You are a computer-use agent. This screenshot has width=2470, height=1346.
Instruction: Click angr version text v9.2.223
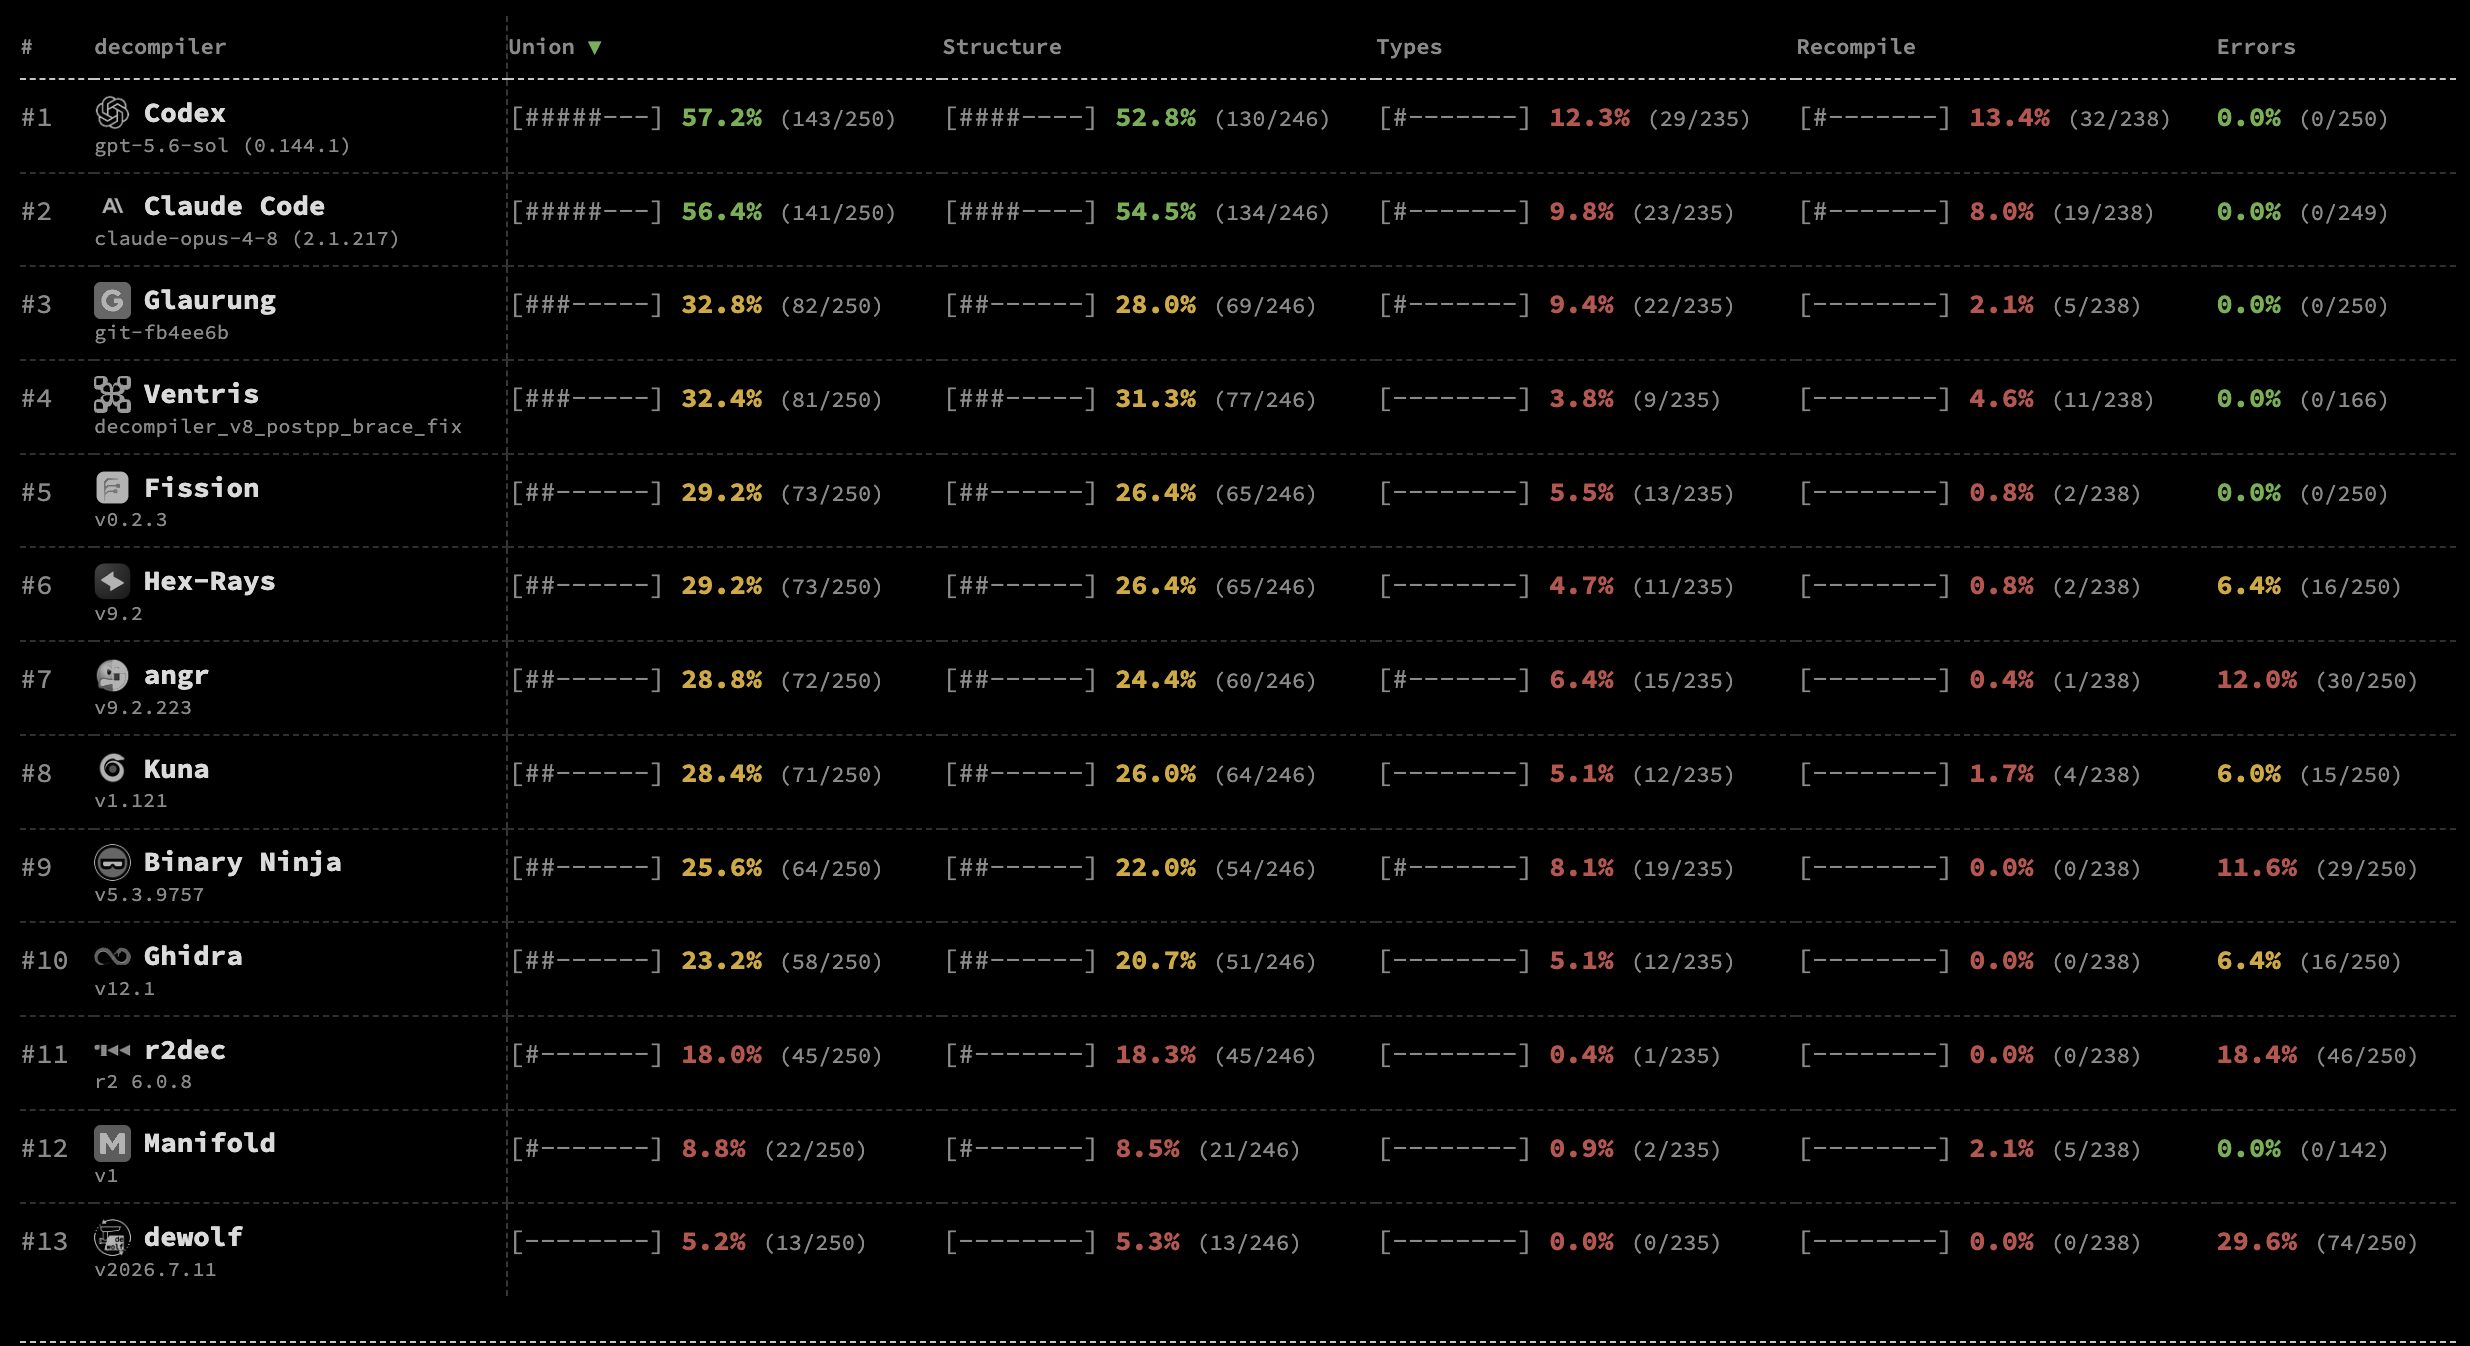143,708
